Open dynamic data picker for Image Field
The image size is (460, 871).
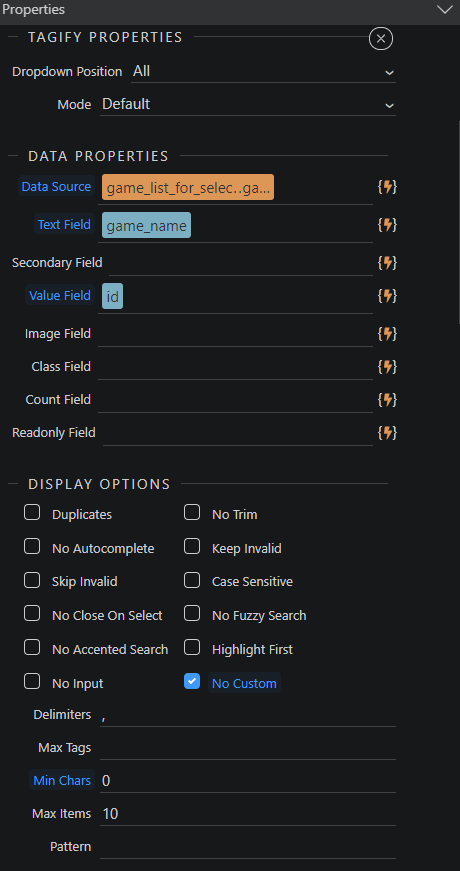pyautogui.click(x=387, y=334)
